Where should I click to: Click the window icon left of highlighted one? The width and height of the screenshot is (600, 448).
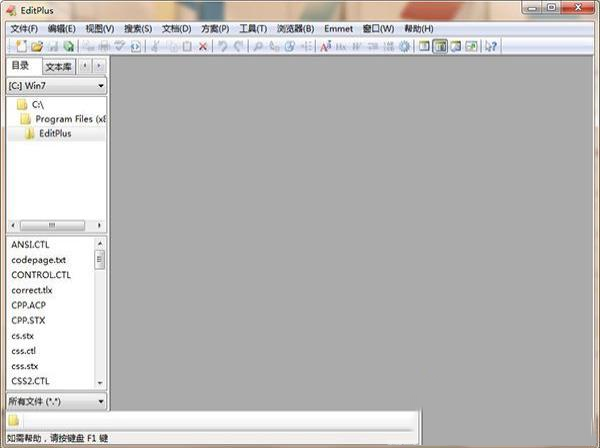[x=424, y=46]
